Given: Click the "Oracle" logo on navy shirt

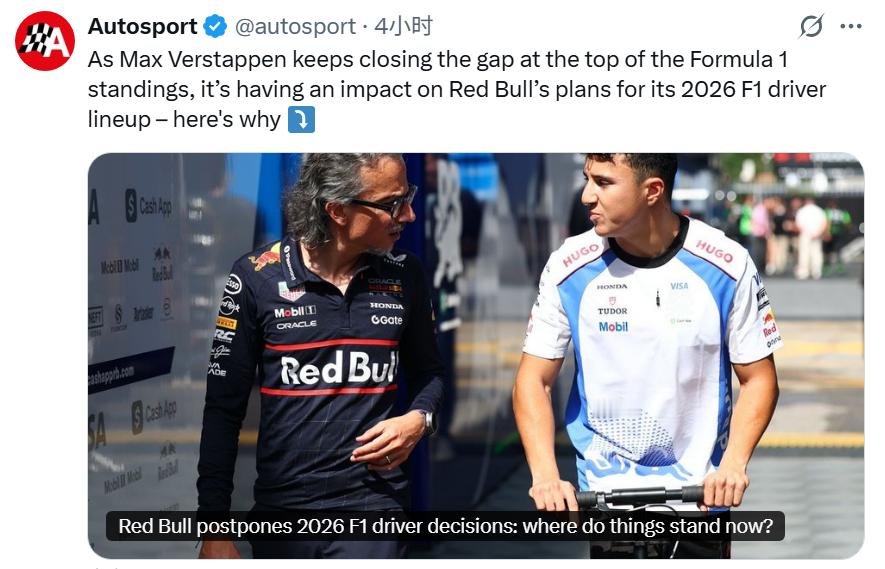Looking at the screenshot, I should coord(296,325).
